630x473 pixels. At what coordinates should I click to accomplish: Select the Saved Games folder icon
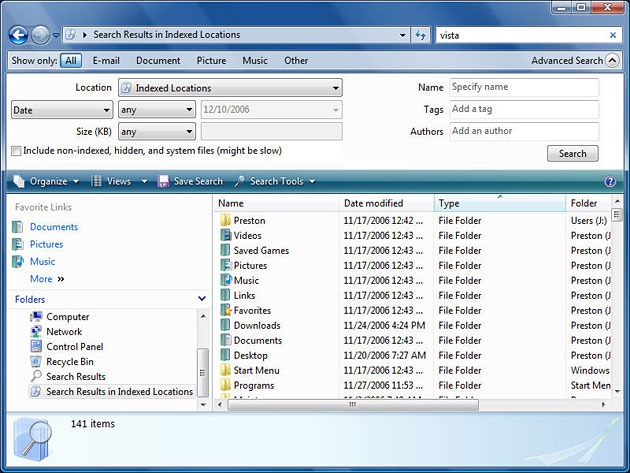(x=226, y=250)
